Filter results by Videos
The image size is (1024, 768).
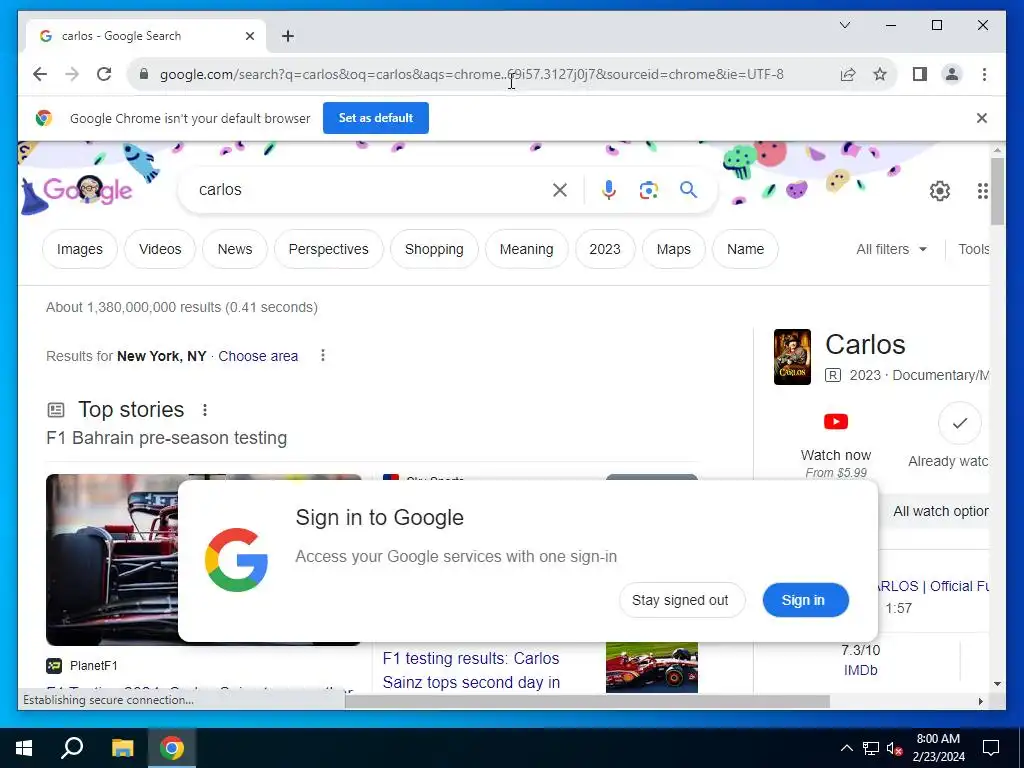pyautogui.click(x=160, y=249)
